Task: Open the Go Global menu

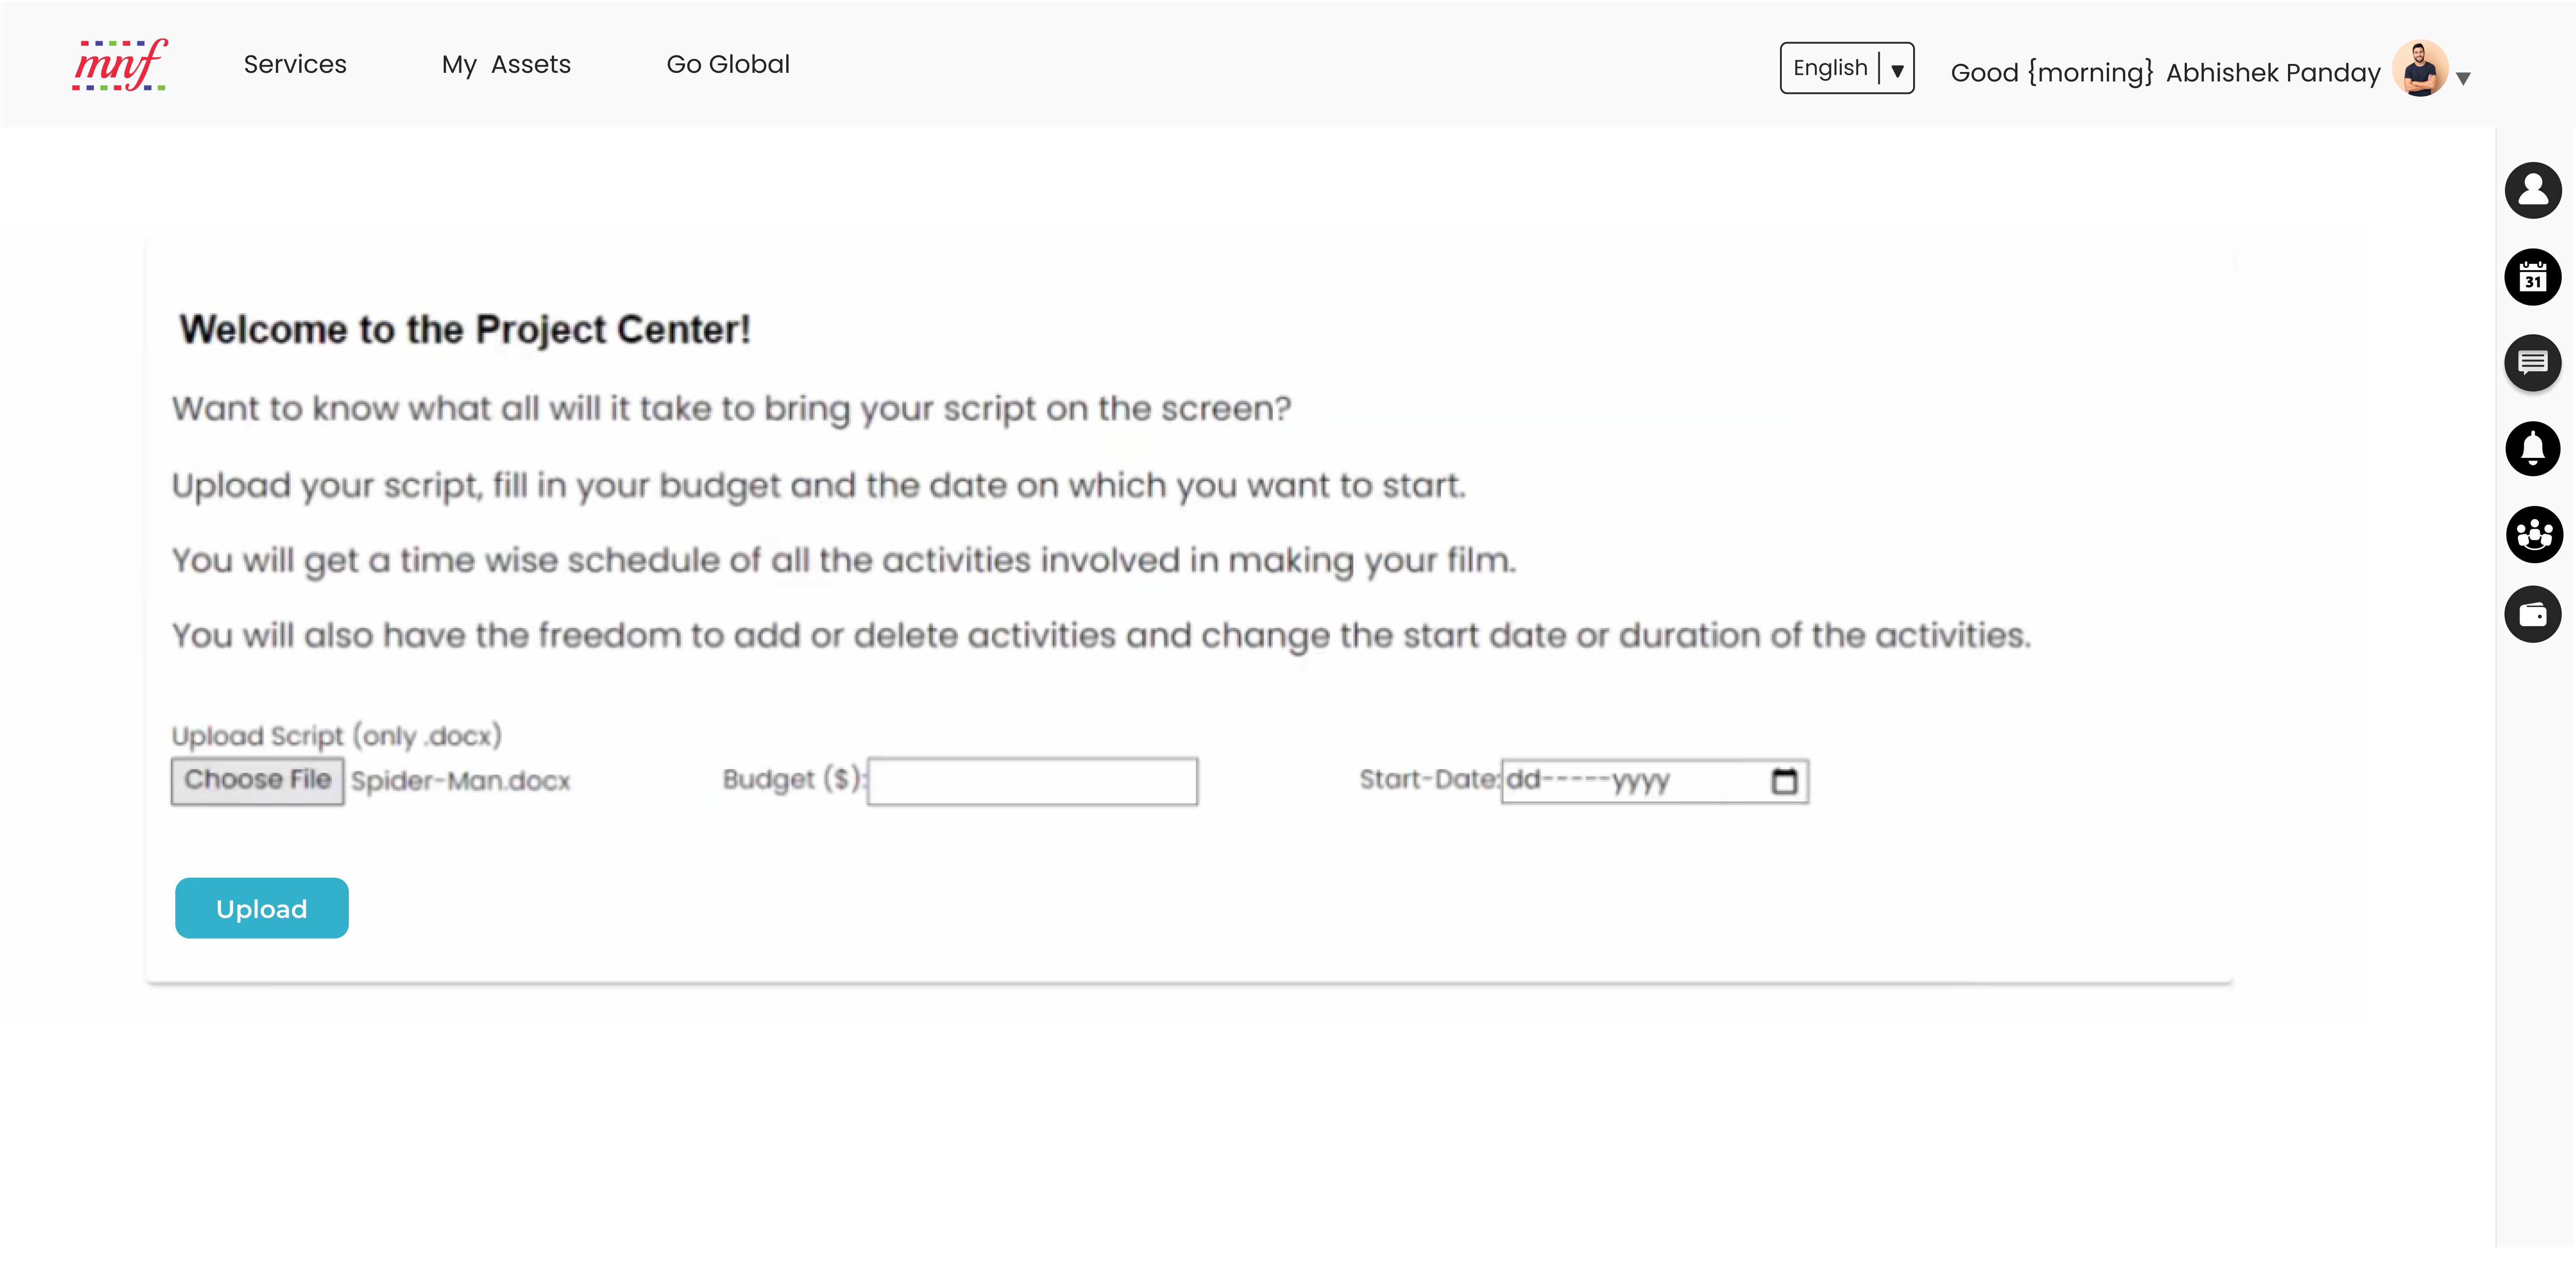Action: (728, 65)
